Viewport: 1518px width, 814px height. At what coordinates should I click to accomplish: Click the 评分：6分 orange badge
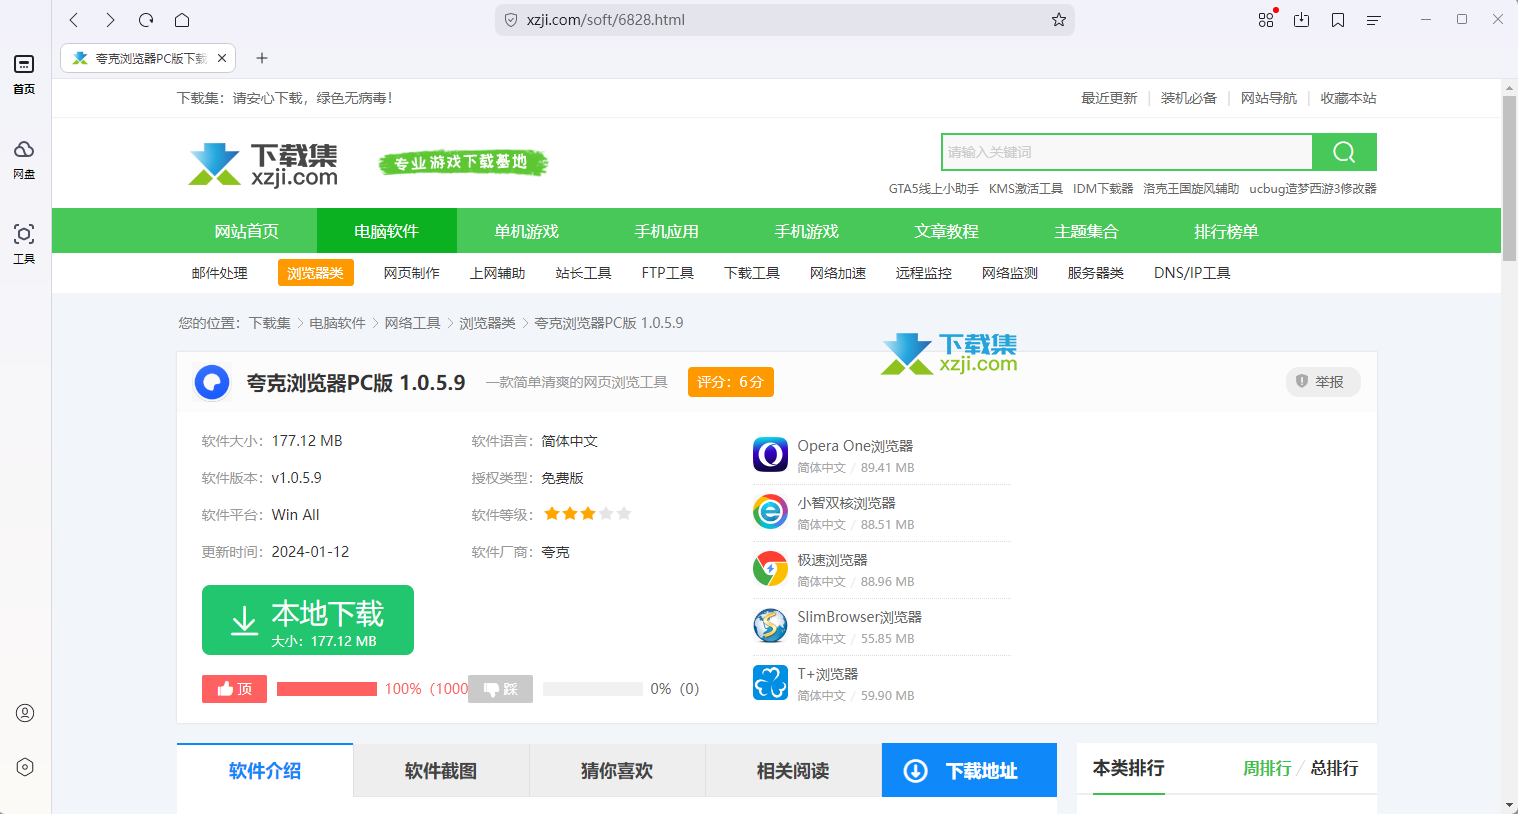[x=731, y=382]
